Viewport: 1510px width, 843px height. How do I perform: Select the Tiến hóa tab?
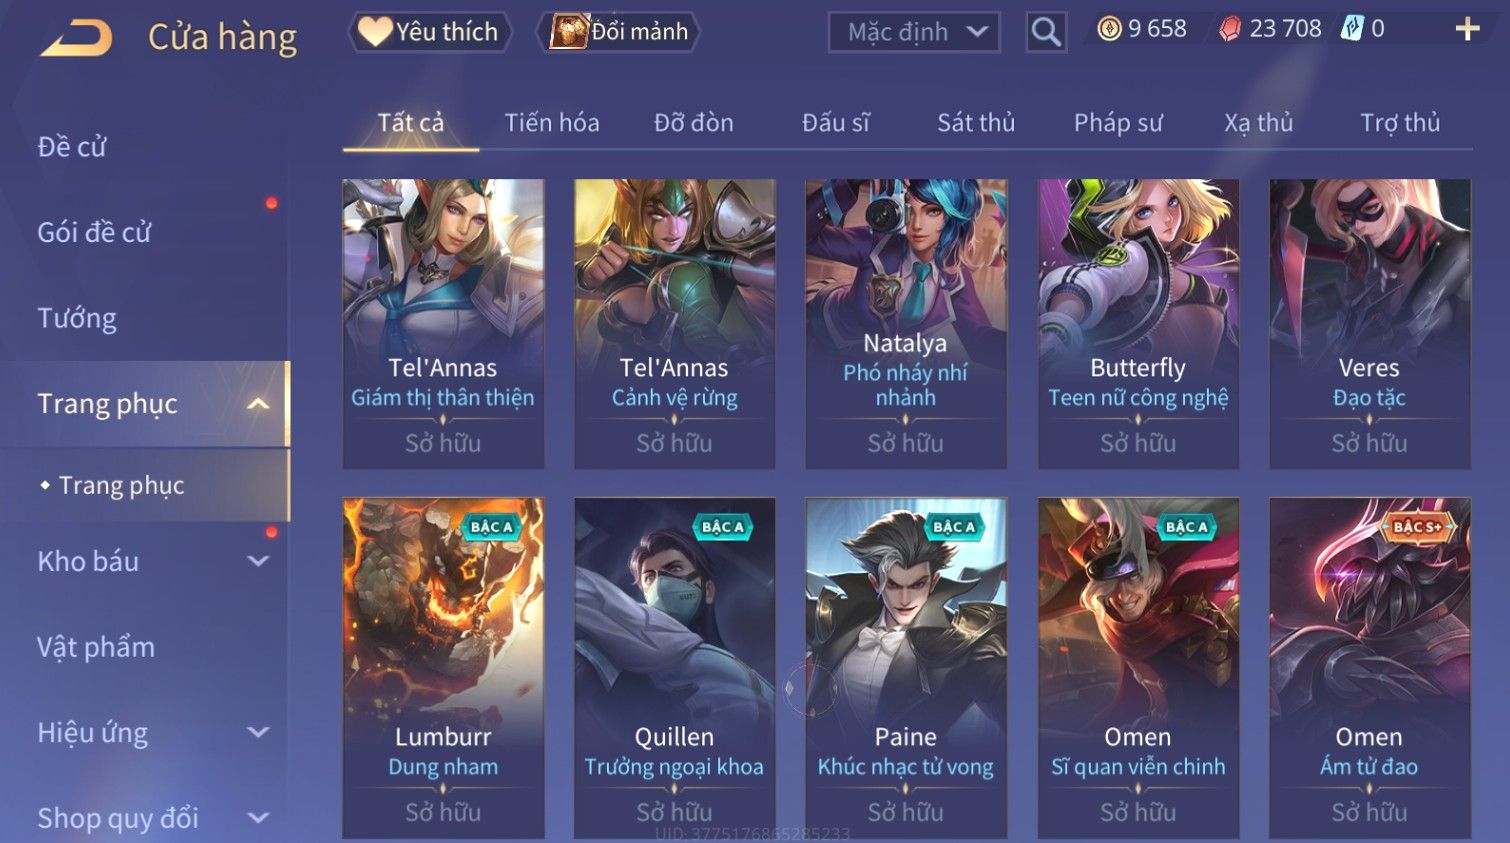[x=552, y=123]
